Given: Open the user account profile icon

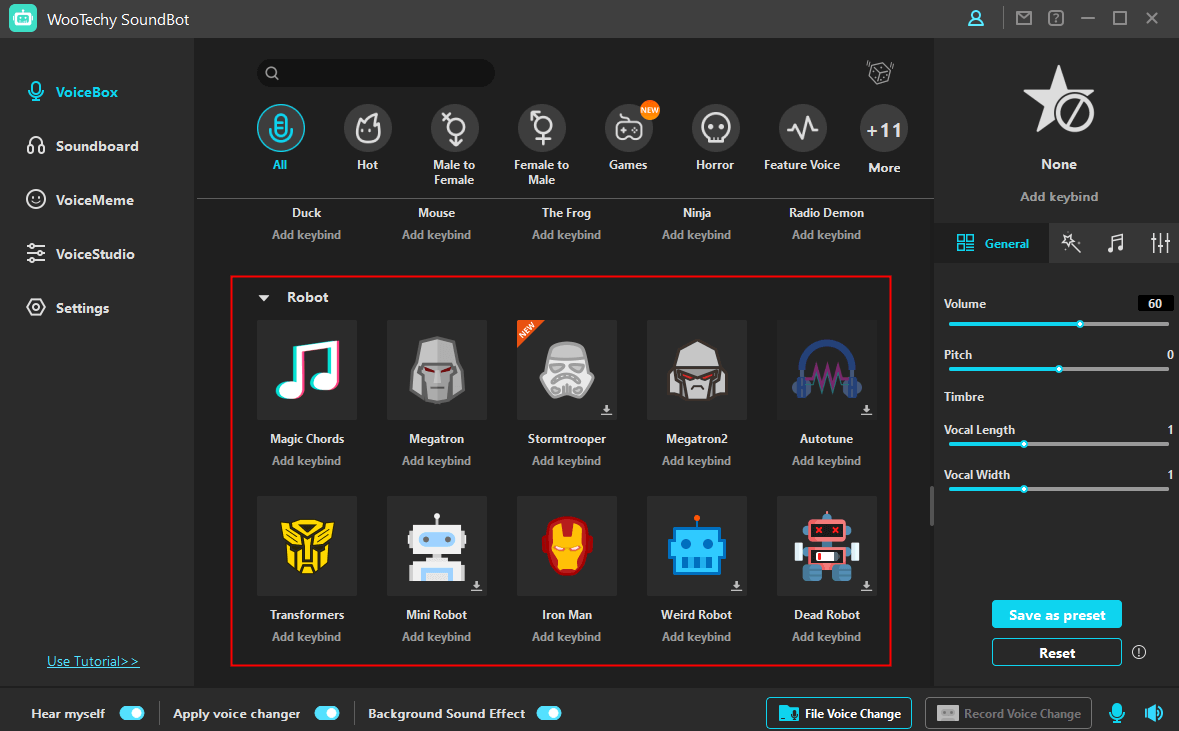Looking at the screenshot, I should (975, 18).
